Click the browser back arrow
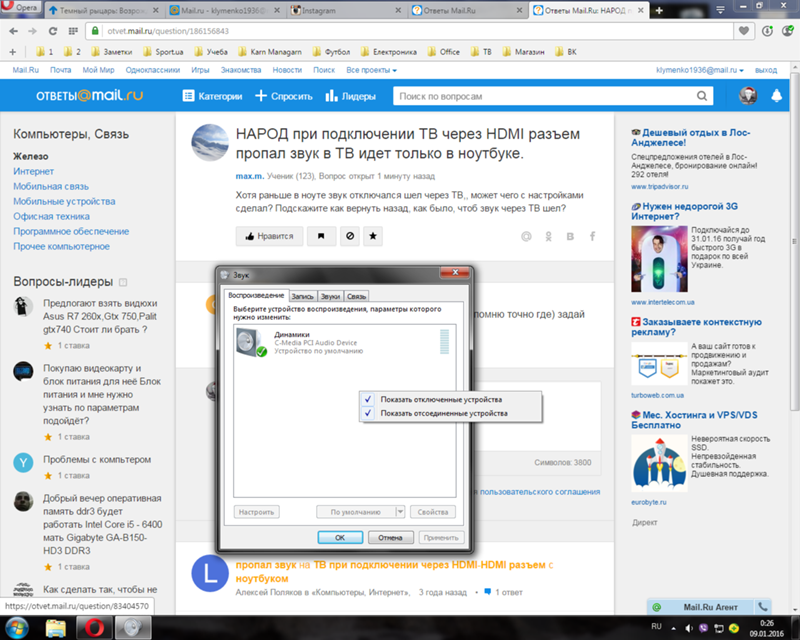The height and width of the screenshot is (640, 800). click(13, 31)
